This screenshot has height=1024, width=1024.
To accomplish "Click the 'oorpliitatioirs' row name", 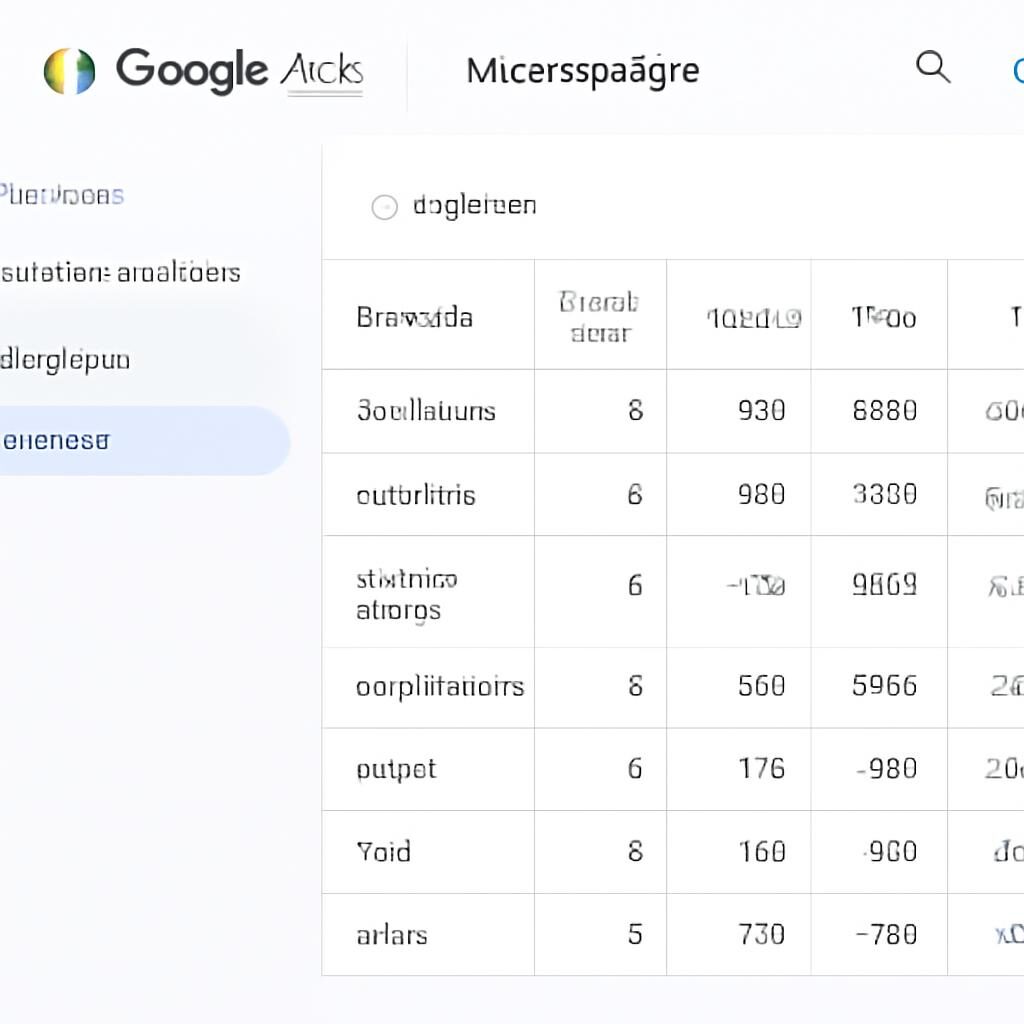I will 440,687.
